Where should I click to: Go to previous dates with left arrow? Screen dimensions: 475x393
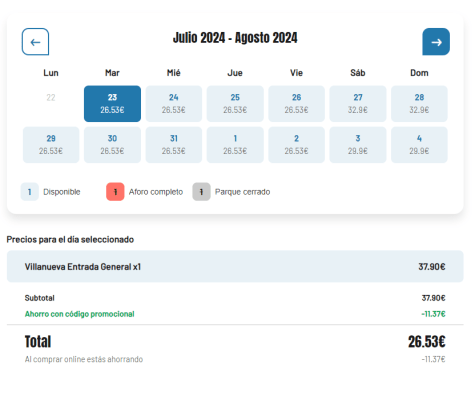35,42
